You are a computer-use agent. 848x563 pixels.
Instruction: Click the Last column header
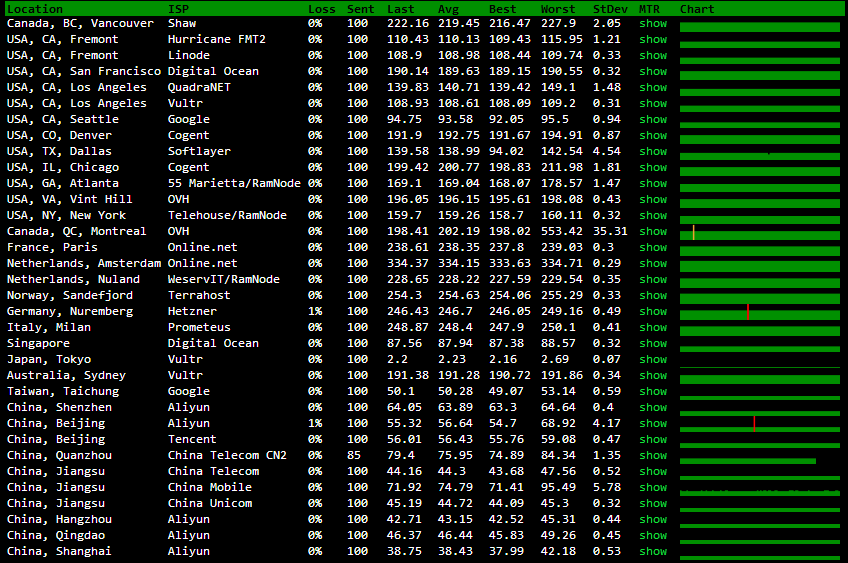point(401,9)
